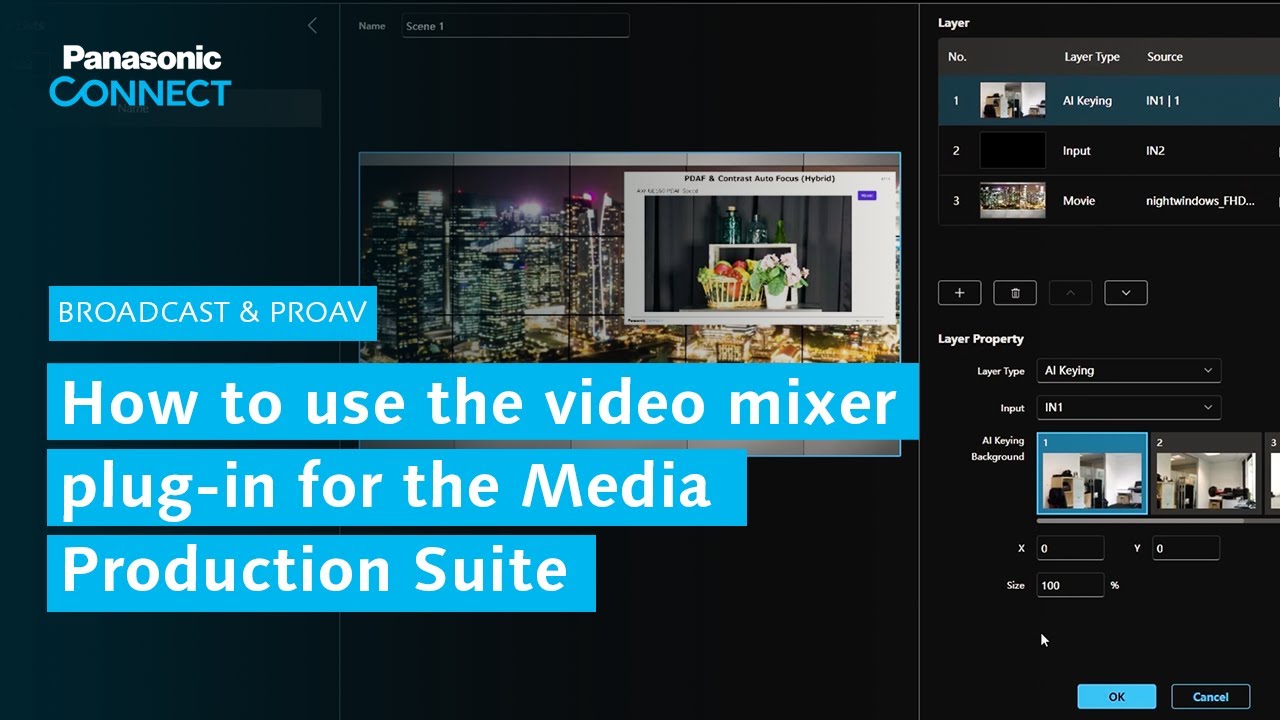The height and width of the screenshot is (720, 1280).
Task: Move layer up with the arrow button
Action: (x=1070, y=293)
